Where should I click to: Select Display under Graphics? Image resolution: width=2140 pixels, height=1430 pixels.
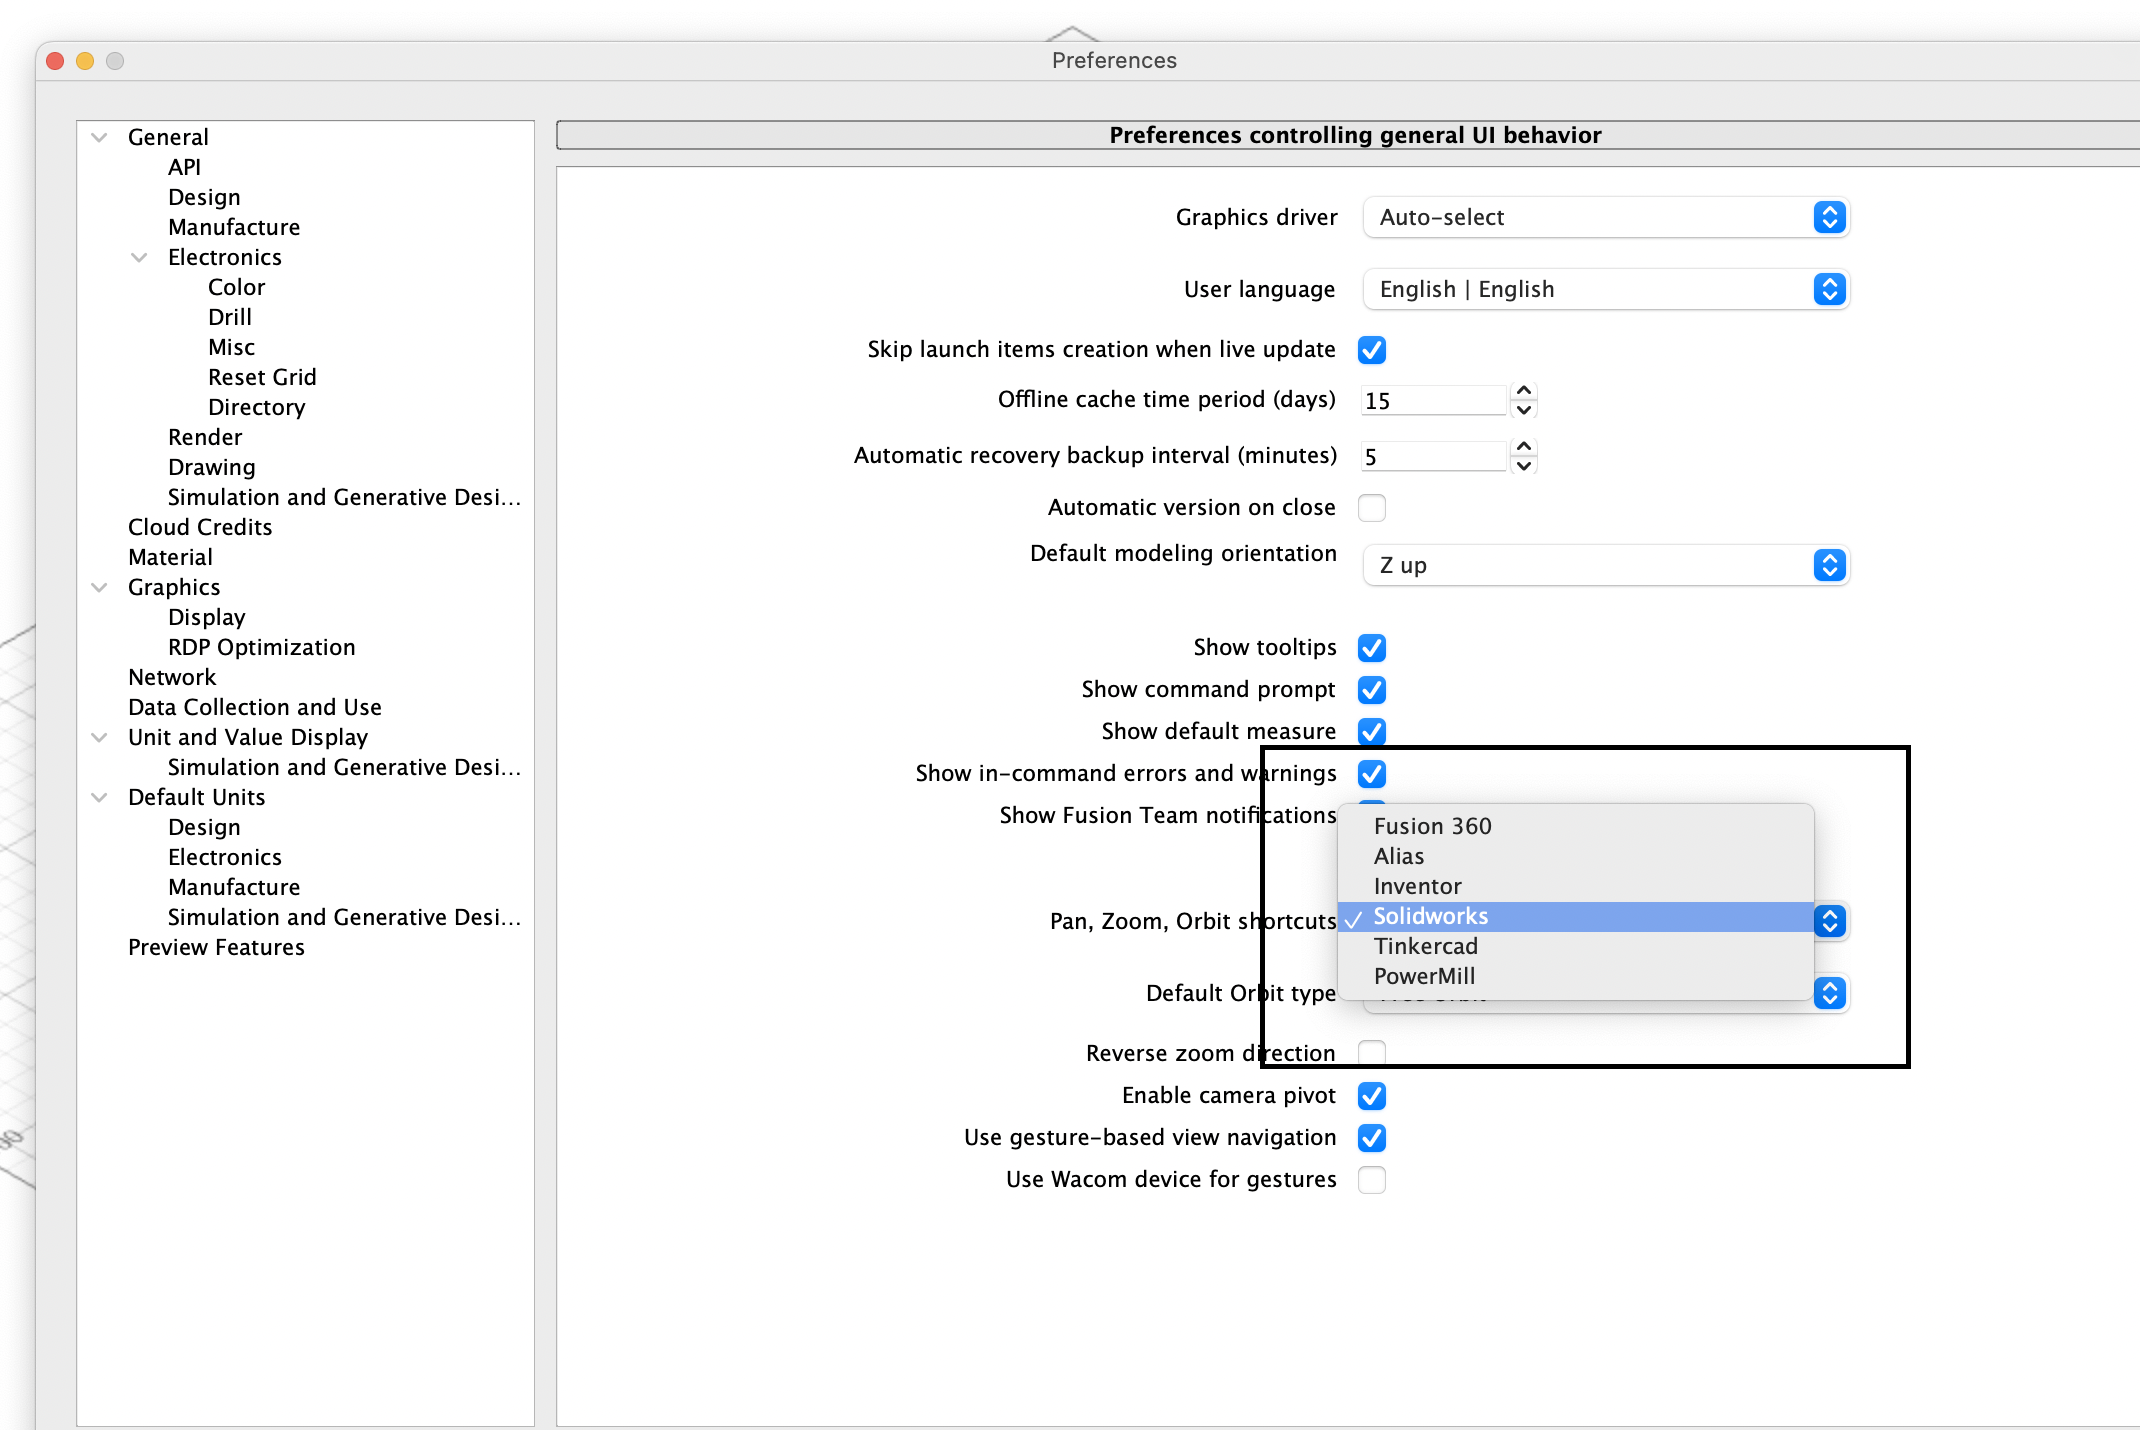tap(206, 618)
